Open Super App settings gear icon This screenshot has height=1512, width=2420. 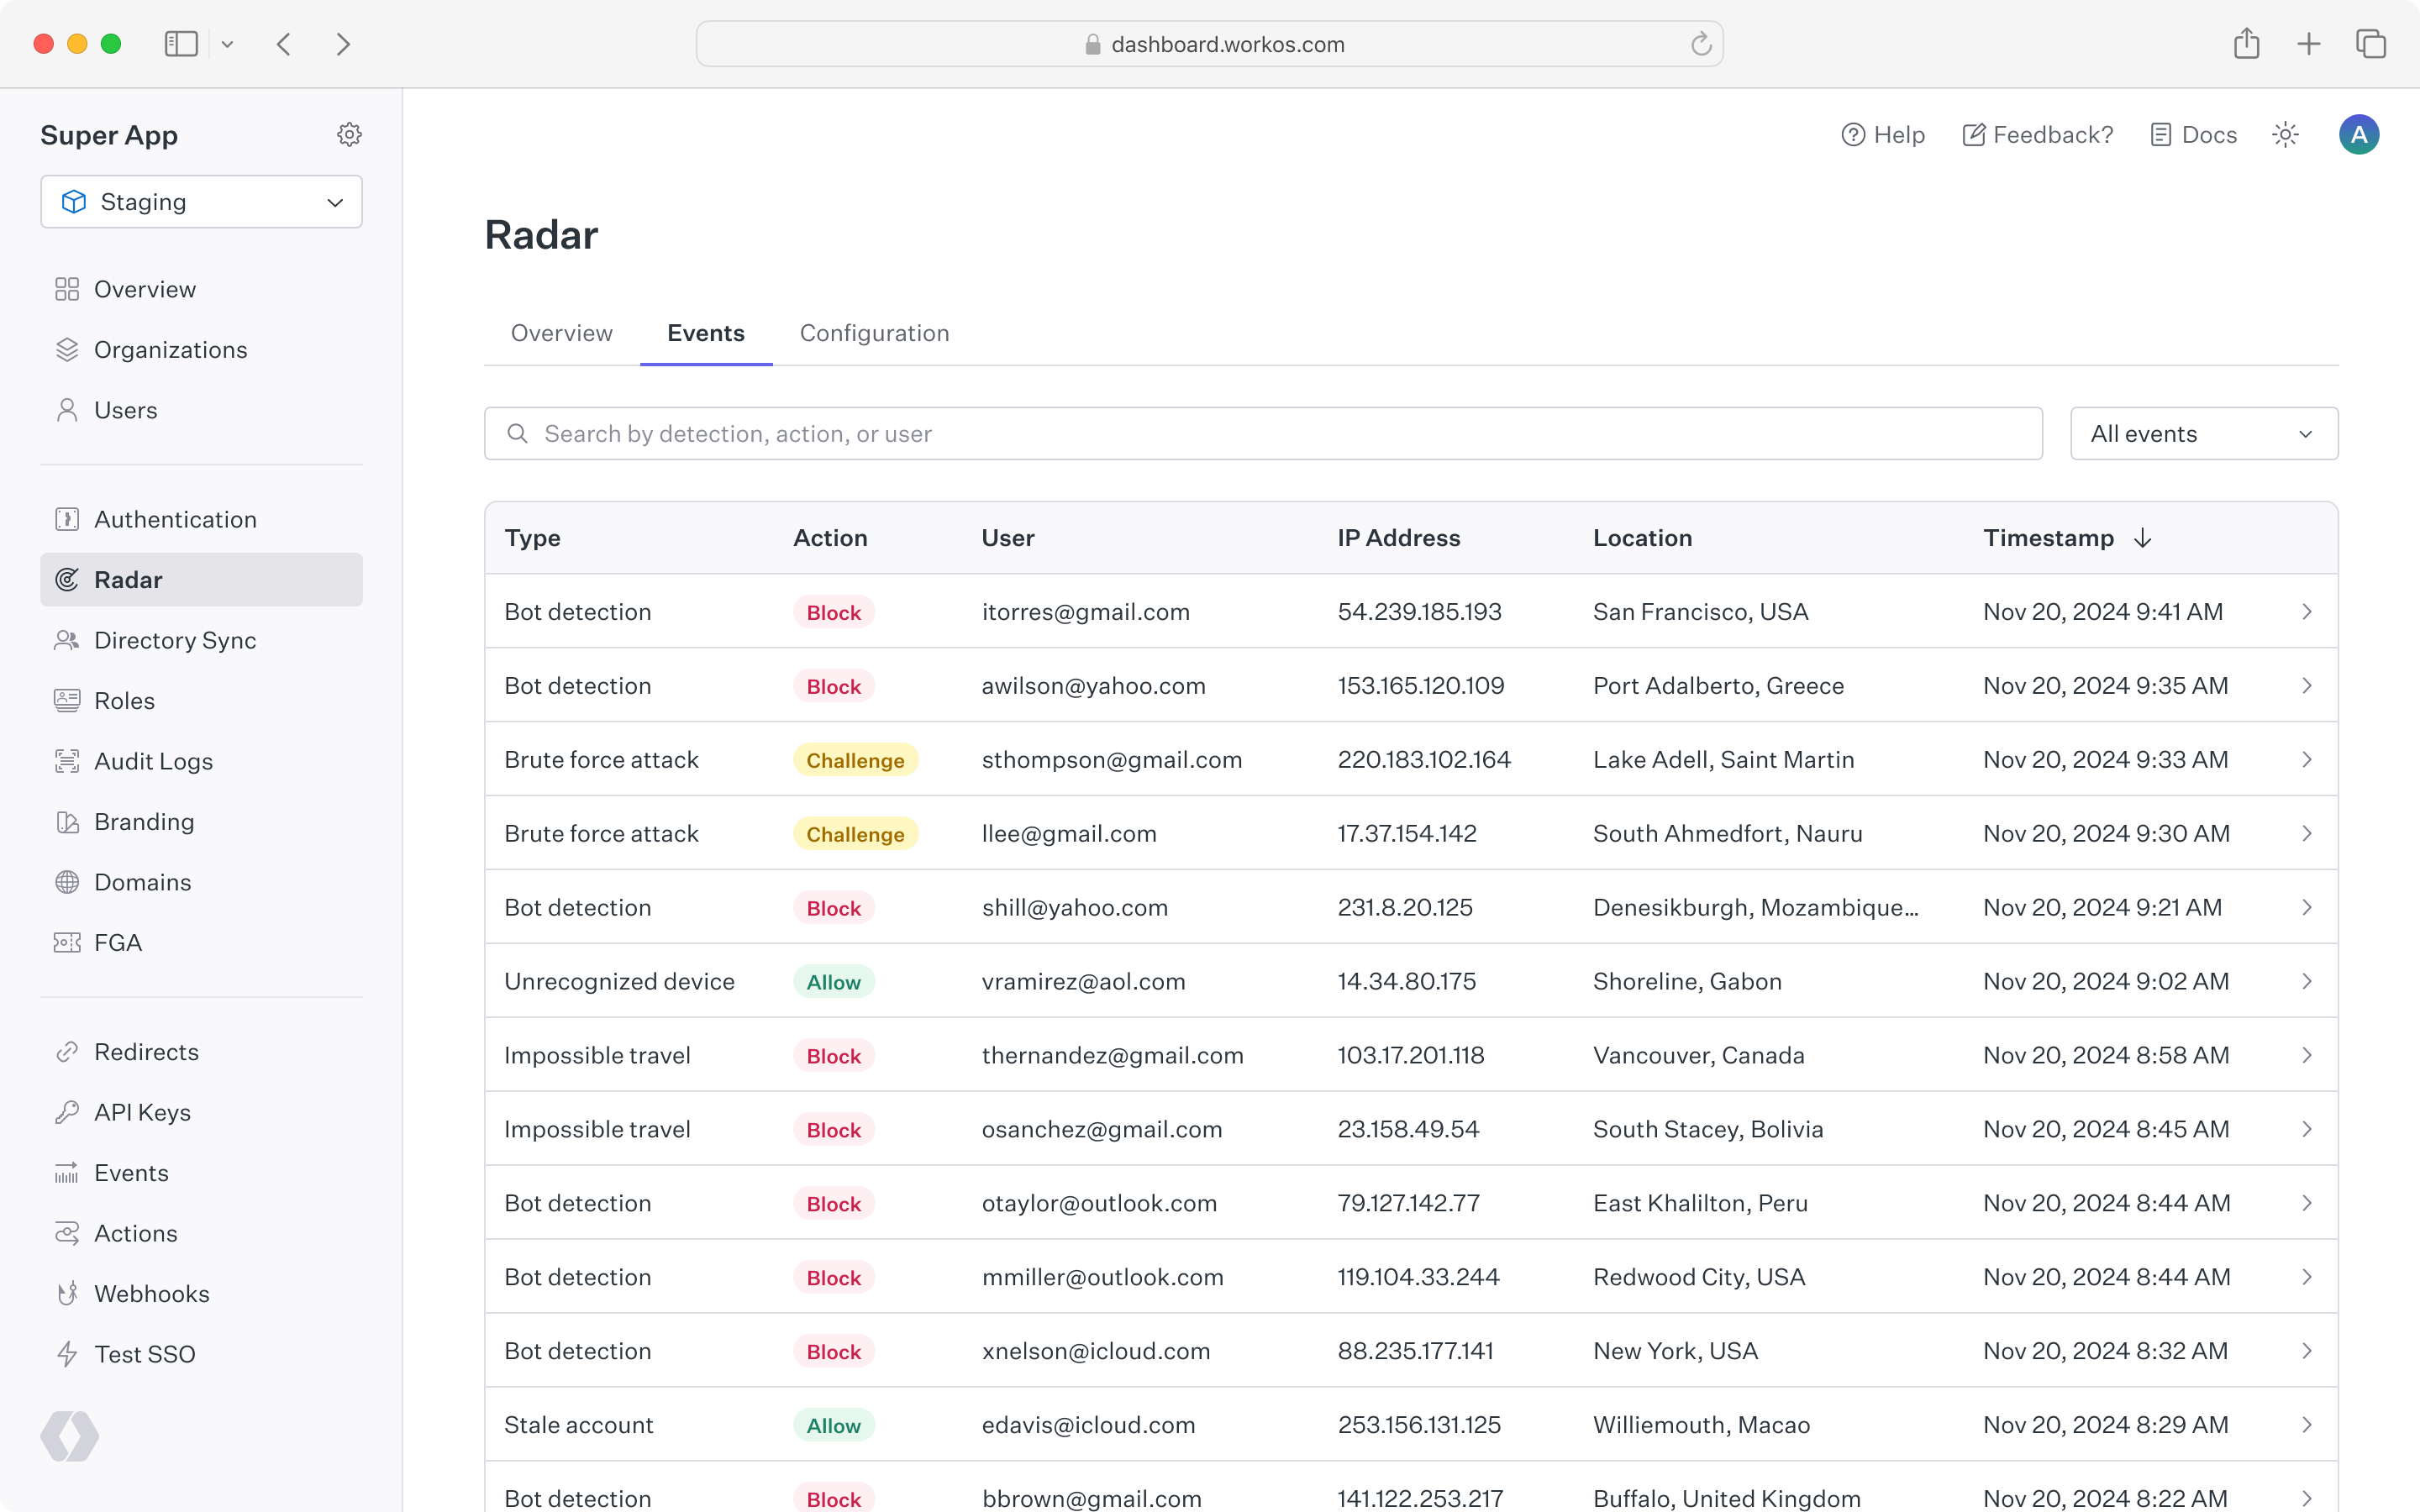349,134
